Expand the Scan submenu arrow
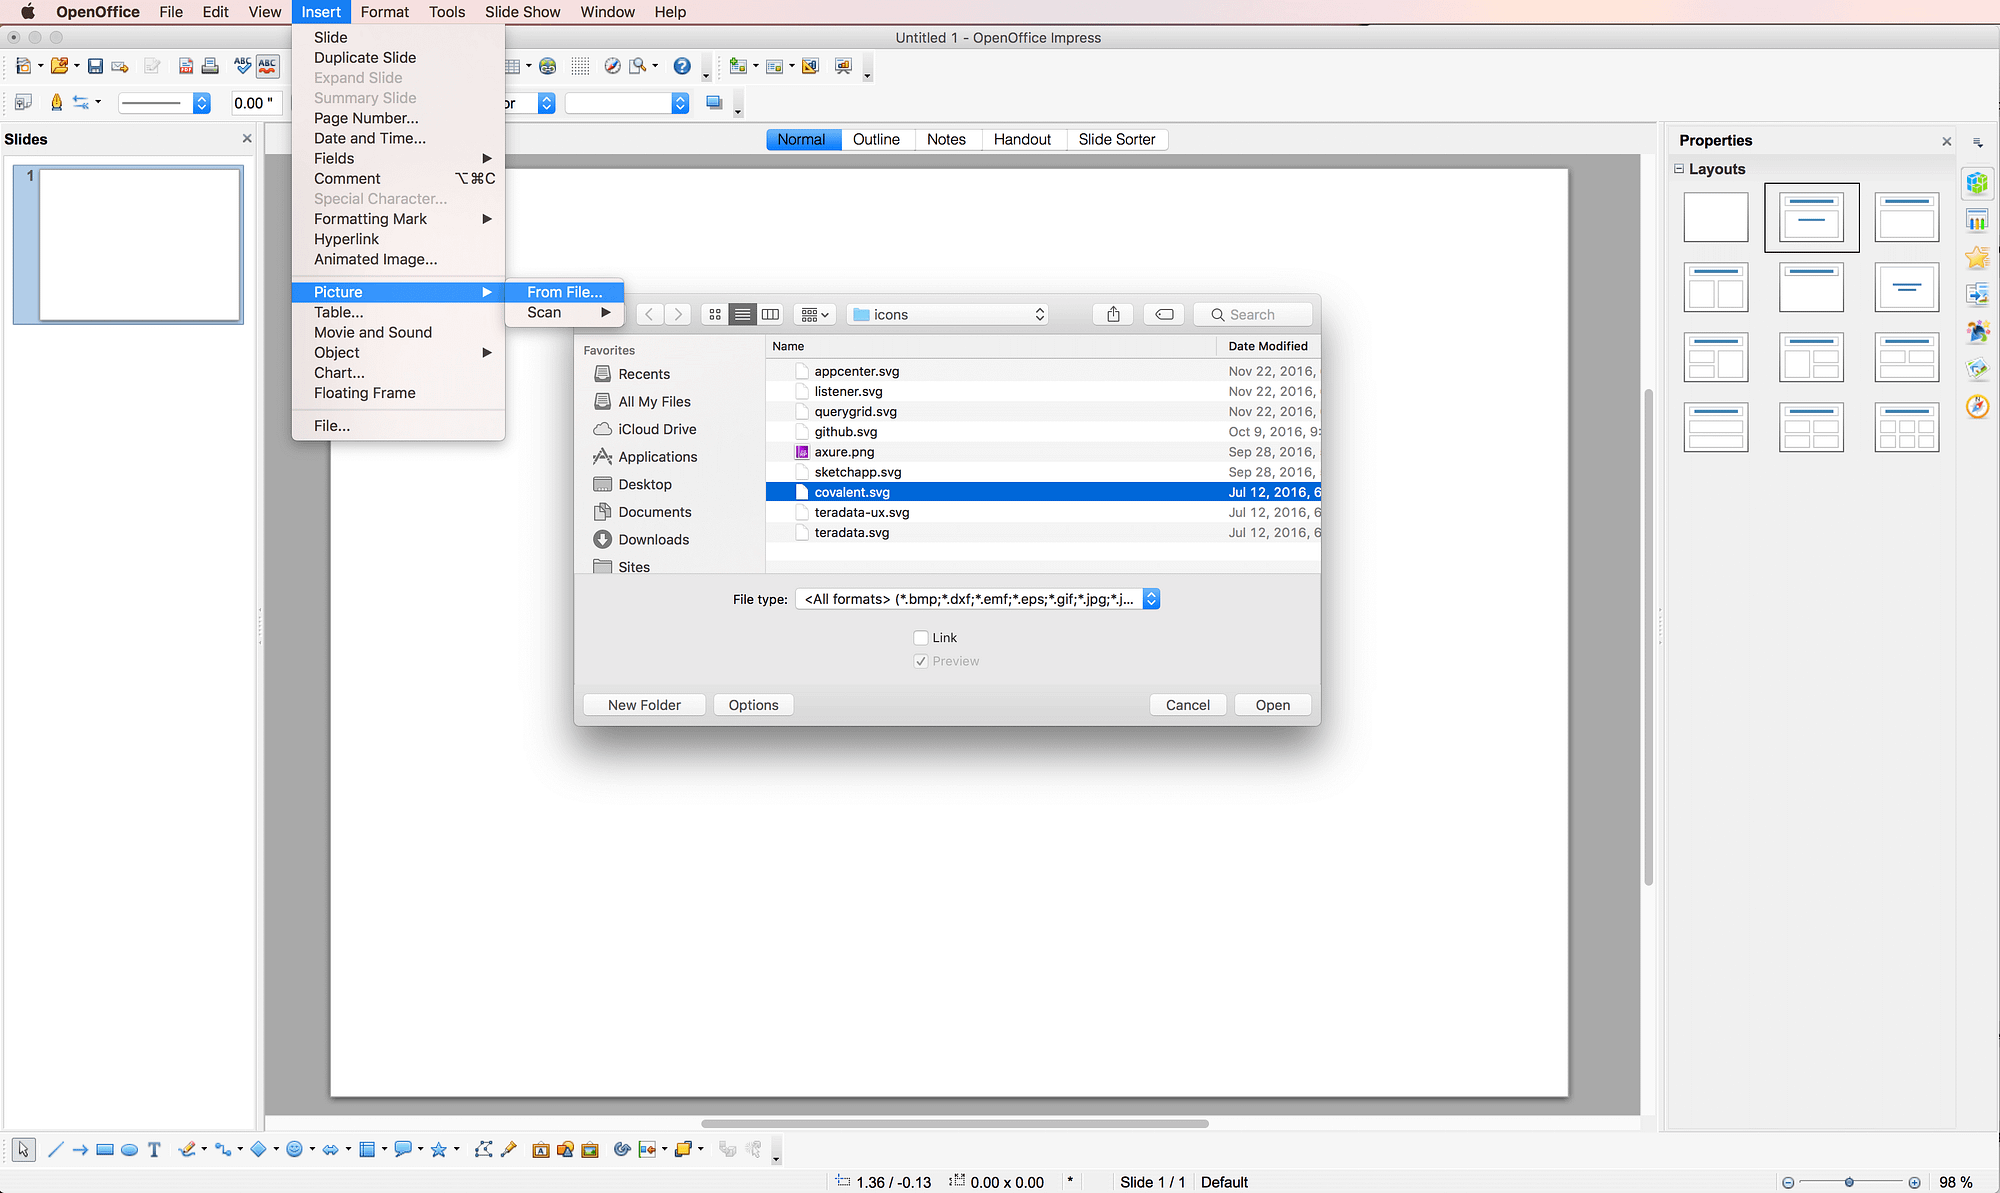The width and height of the screenshot is (2000, 1193). (x=605, y=312)
